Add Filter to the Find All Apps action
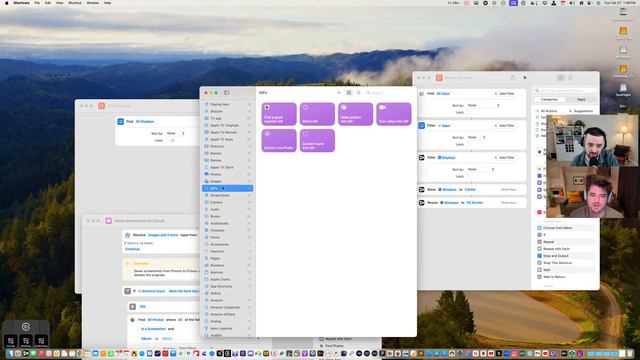Screen dimensions: 640x360 [504, 94]
